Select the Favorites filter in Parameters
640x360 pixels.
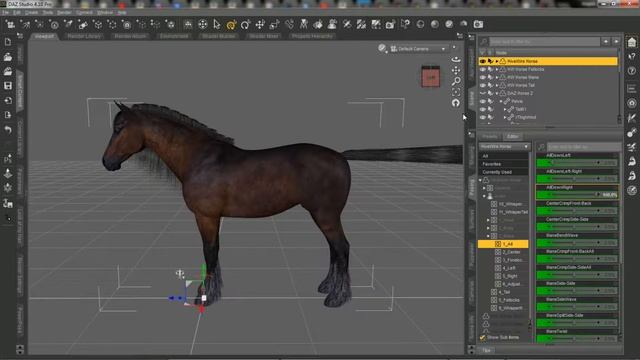click(x=504, y=164)
